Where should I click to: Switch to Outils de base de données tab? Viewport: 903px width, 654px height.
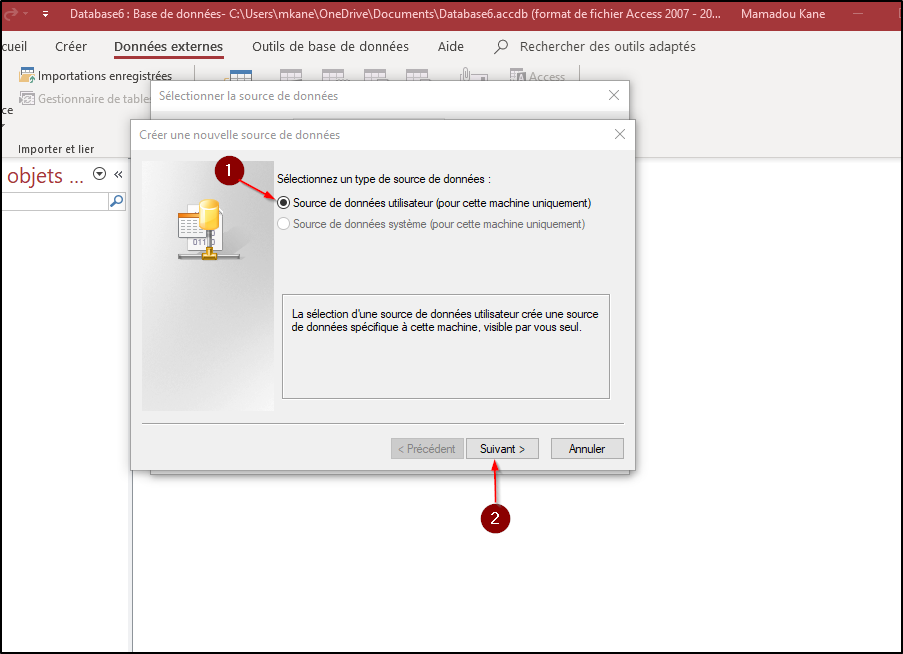click(x=330, y=47)
